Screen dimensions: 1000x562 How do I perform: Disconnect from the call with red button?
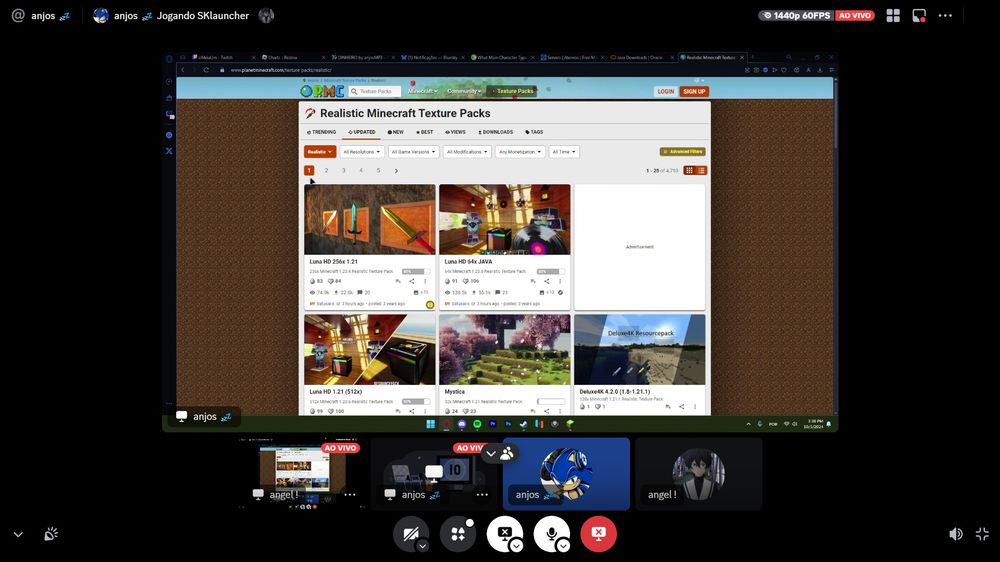click(x=598, y=534)
